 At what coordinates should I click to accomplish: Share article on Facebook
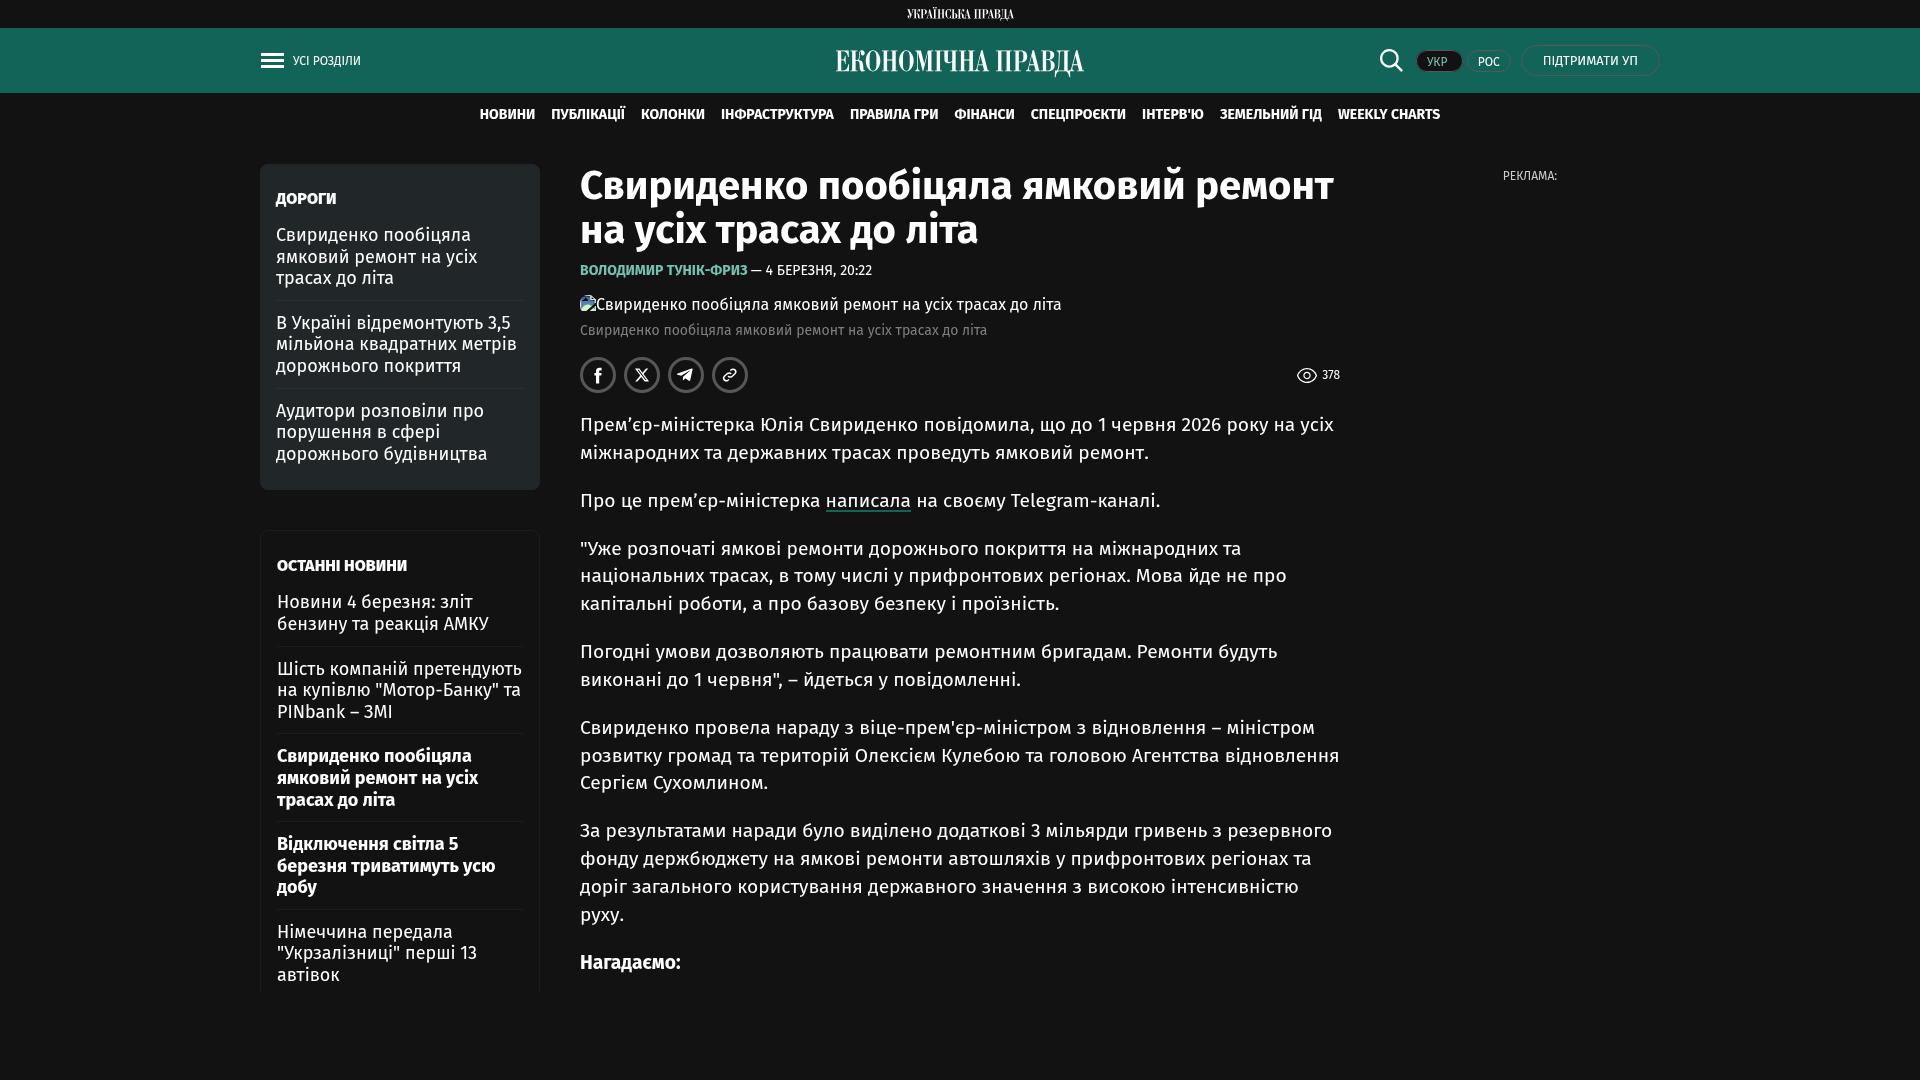click(x=598, y=375)
